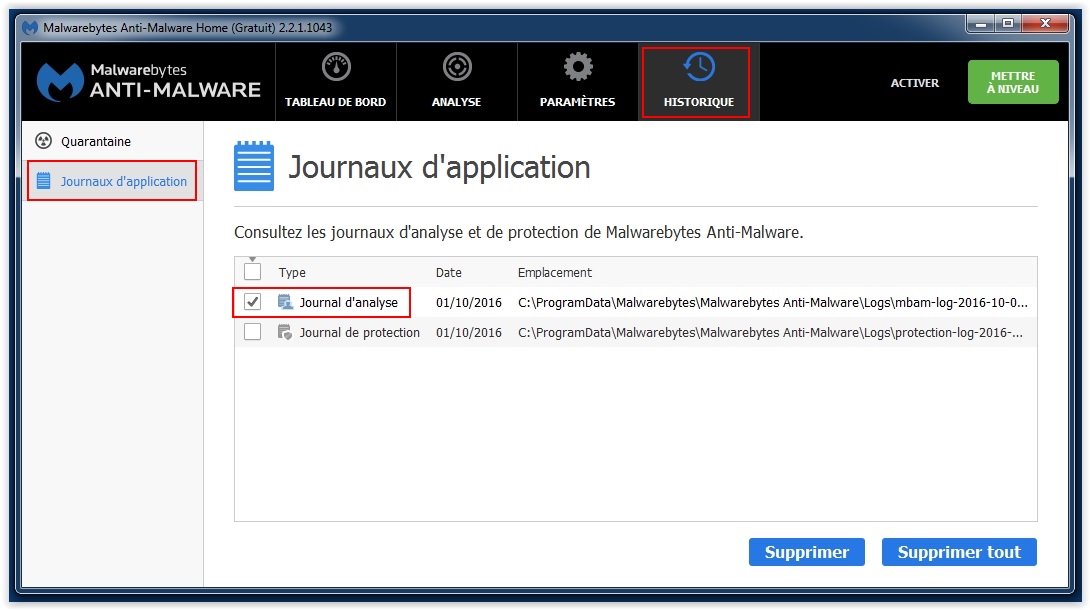Click the large Journaux d'application heading icon
Screen dimensions: 1090x610
[x=254, y=166]
